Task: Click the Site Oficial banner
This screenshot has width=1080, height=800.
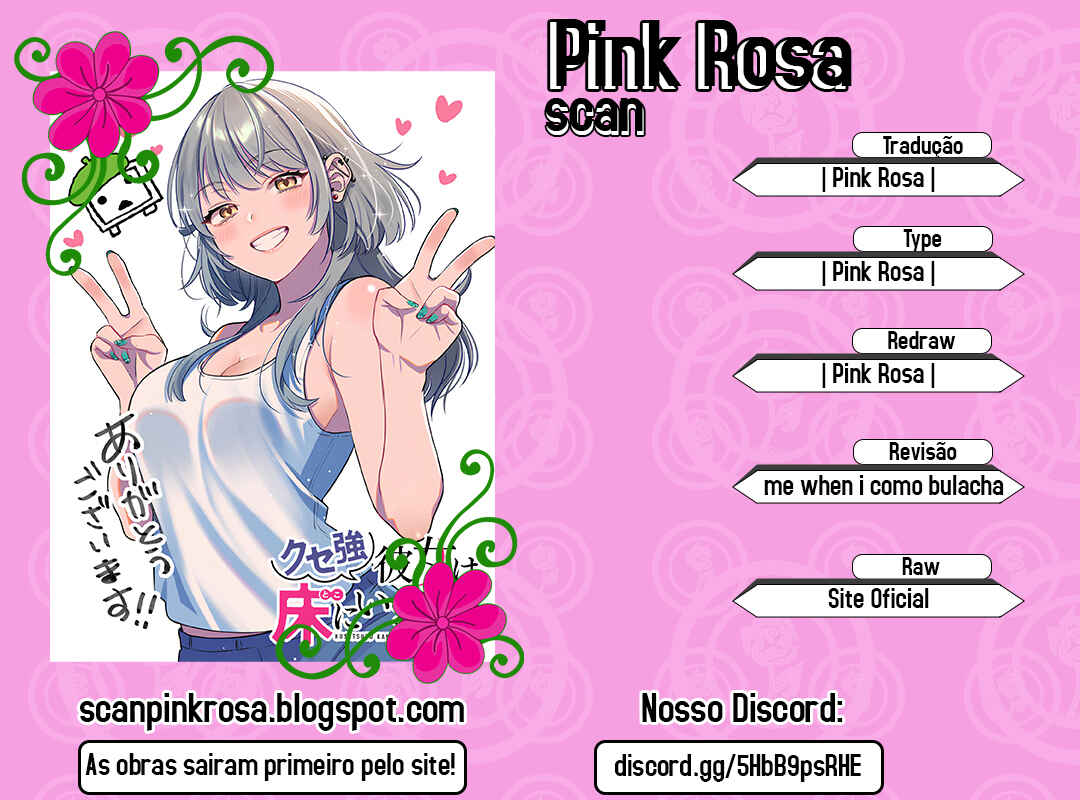Action: click(878, 599)
